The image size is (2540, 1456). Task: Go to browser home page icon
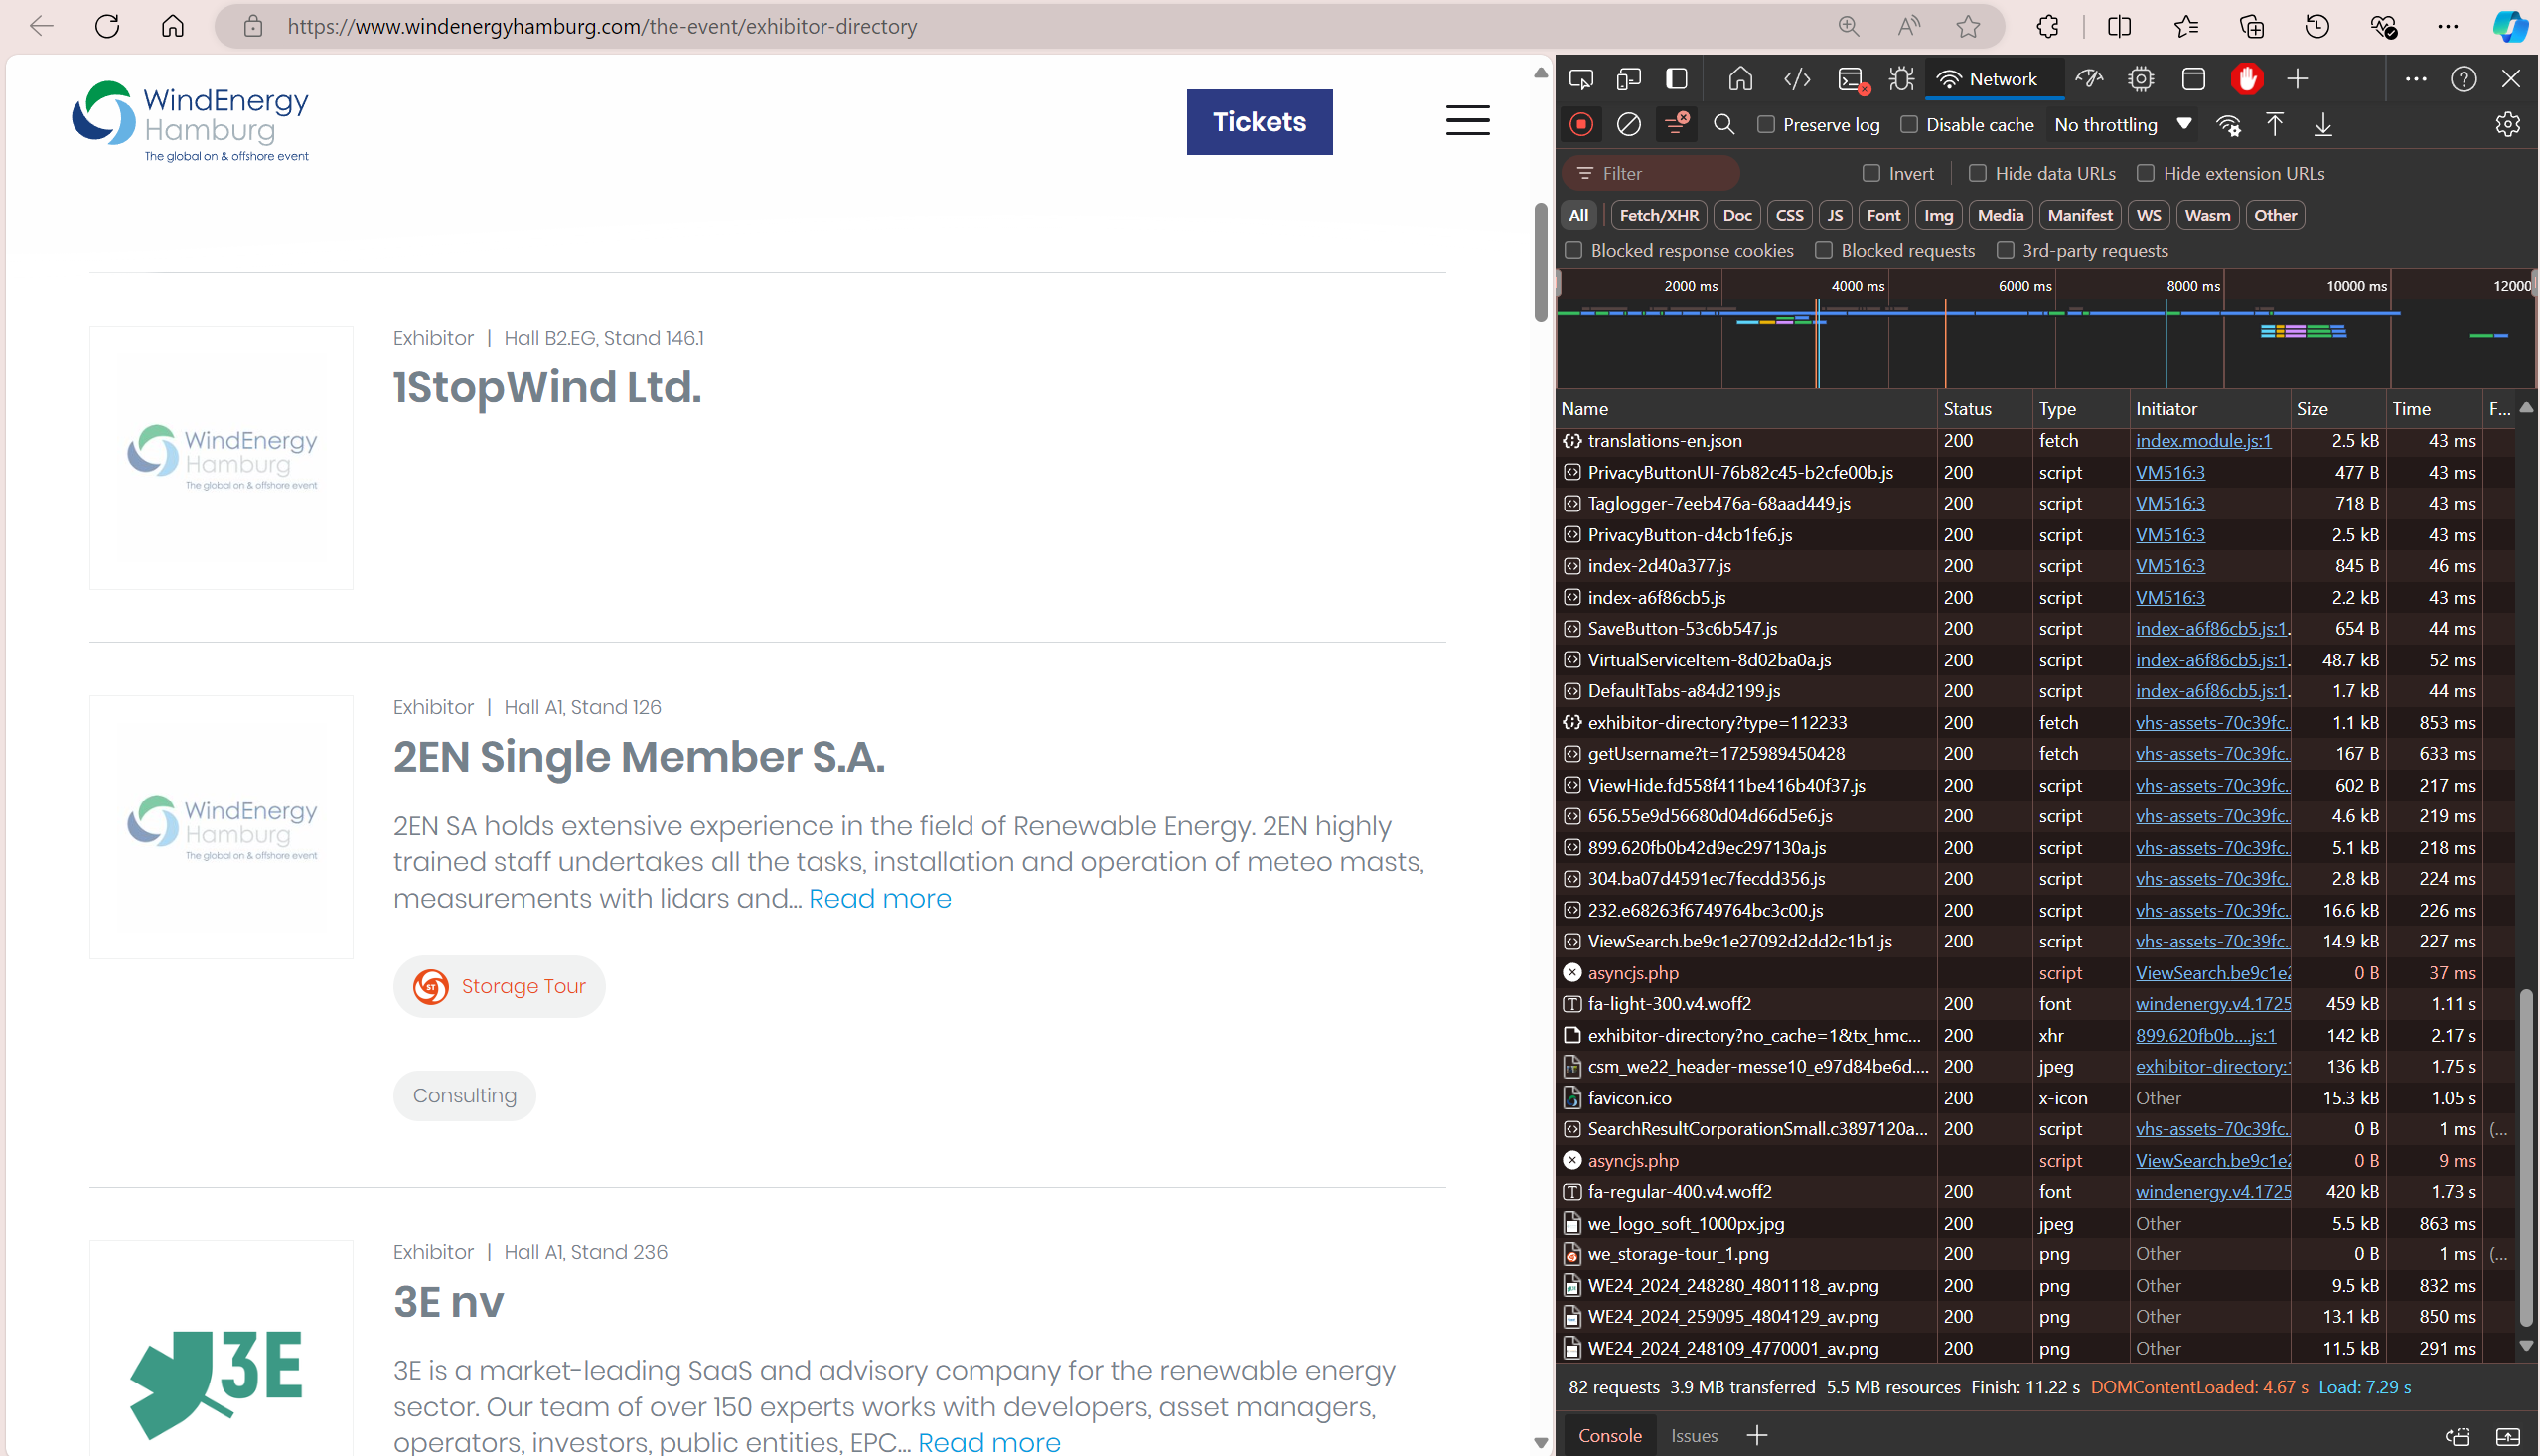173,26
